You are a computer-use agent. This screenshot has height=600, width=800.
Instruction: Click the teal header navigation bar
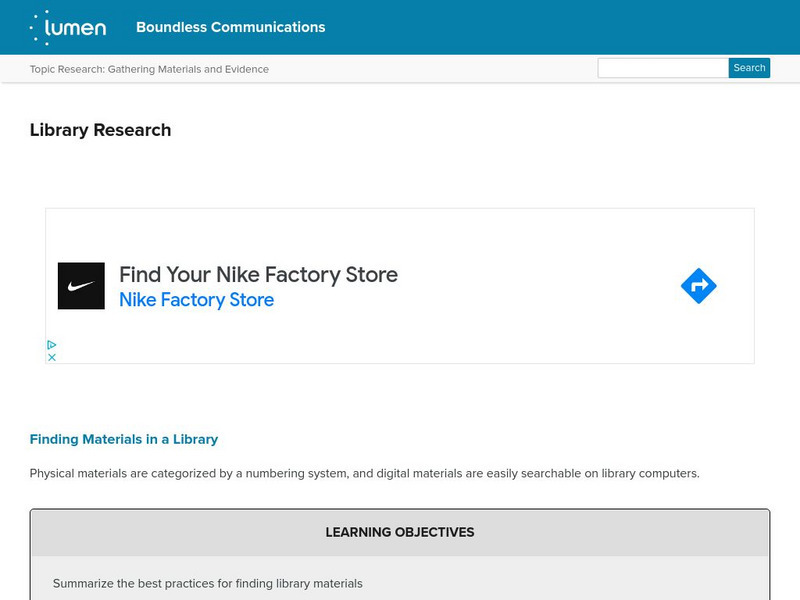pos(500,27)
